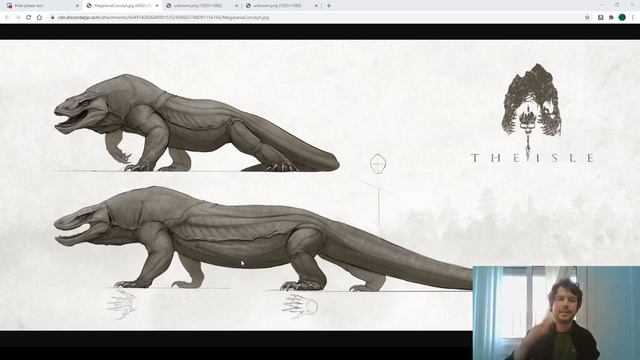The width and height of the screenshot is (640, 360).
Task: Maximize the browser window
Action: (617, 5)
